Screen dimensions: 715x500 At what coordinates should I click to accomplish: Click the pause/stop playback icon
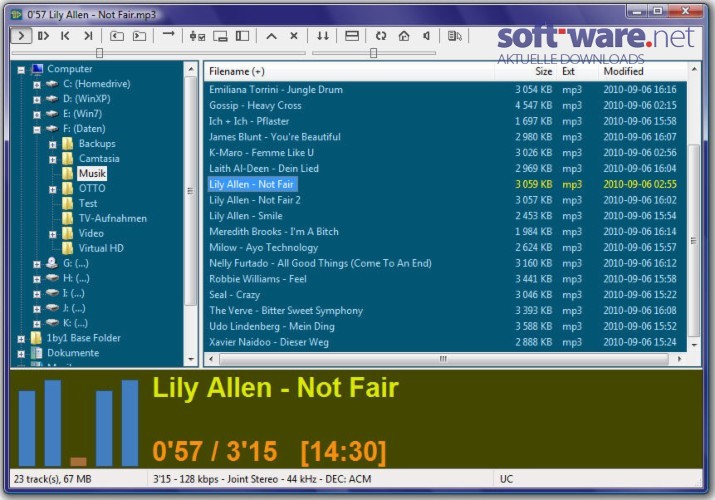coord(43,36)
